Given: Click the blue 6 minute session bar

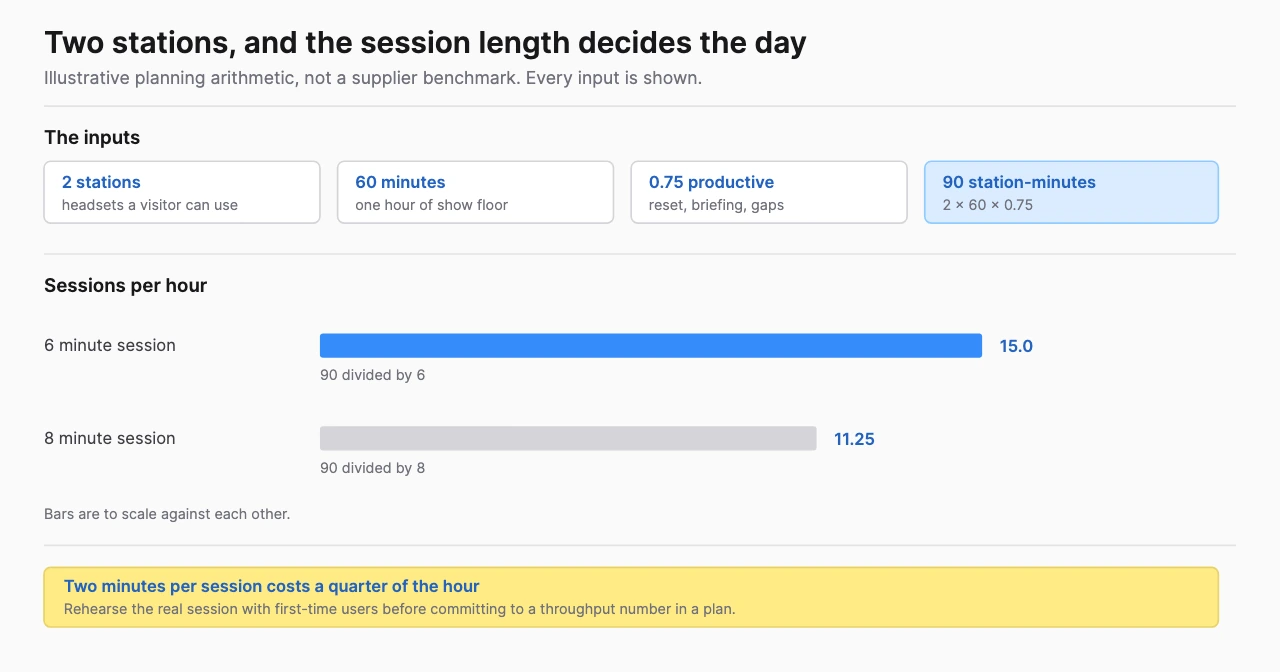Looking at the screenshot, I should [651, 345].
